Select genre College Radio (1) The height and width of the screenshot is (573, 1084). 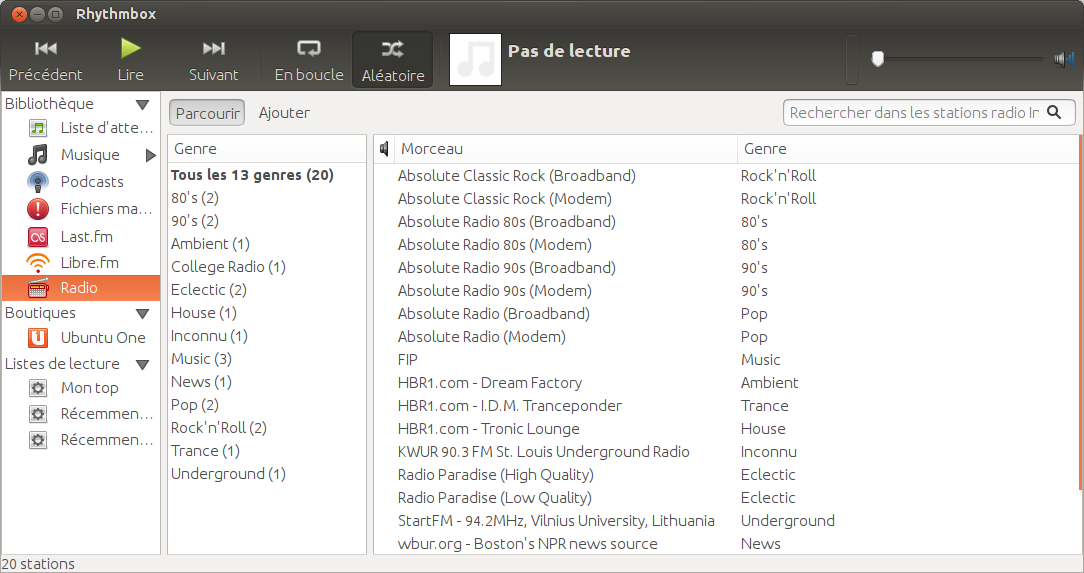pyautogui.click(x=267, y=267)
